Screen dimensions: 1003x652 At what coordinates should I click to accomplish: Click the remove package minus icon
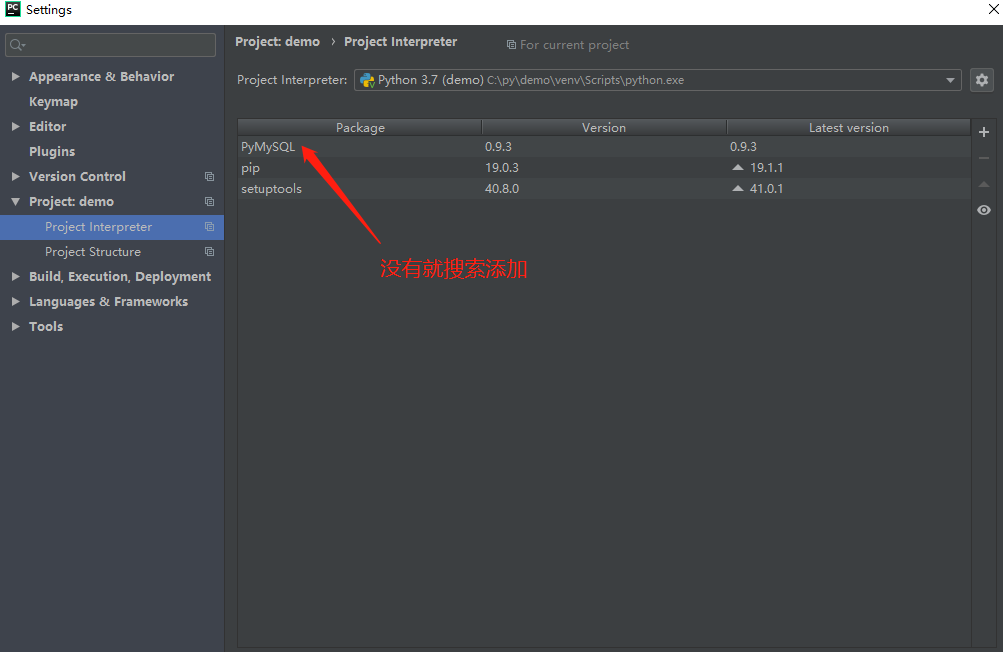pos(984,158)
